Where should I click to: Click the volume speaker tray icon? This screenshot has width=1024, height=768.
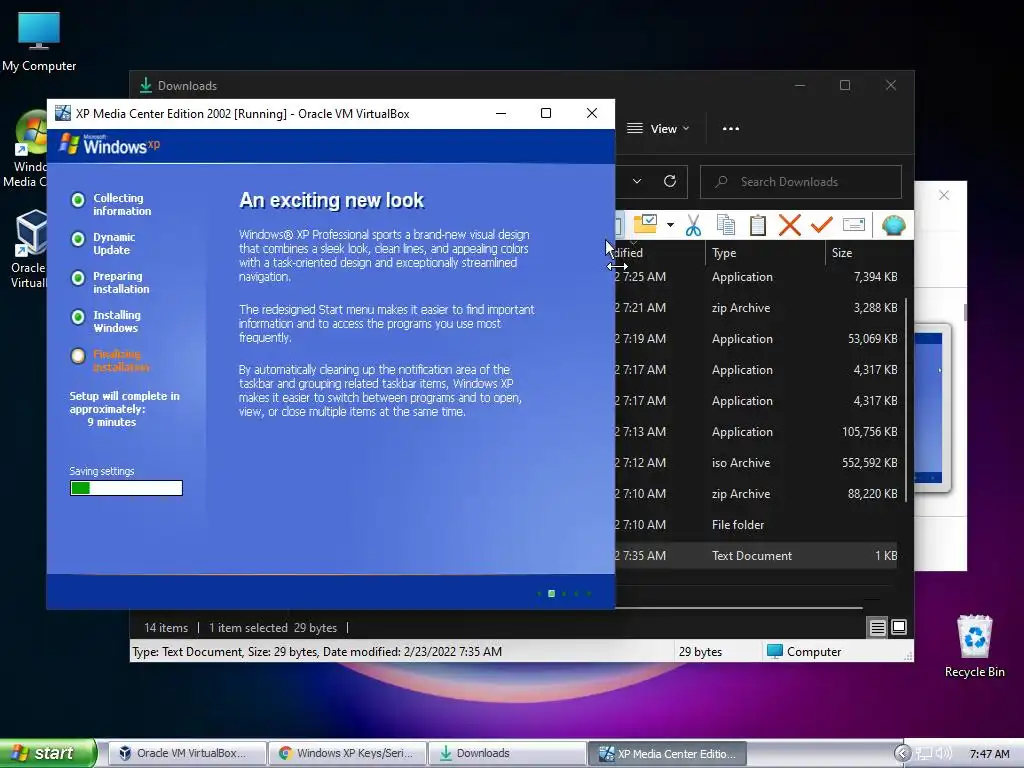(944, 754)
